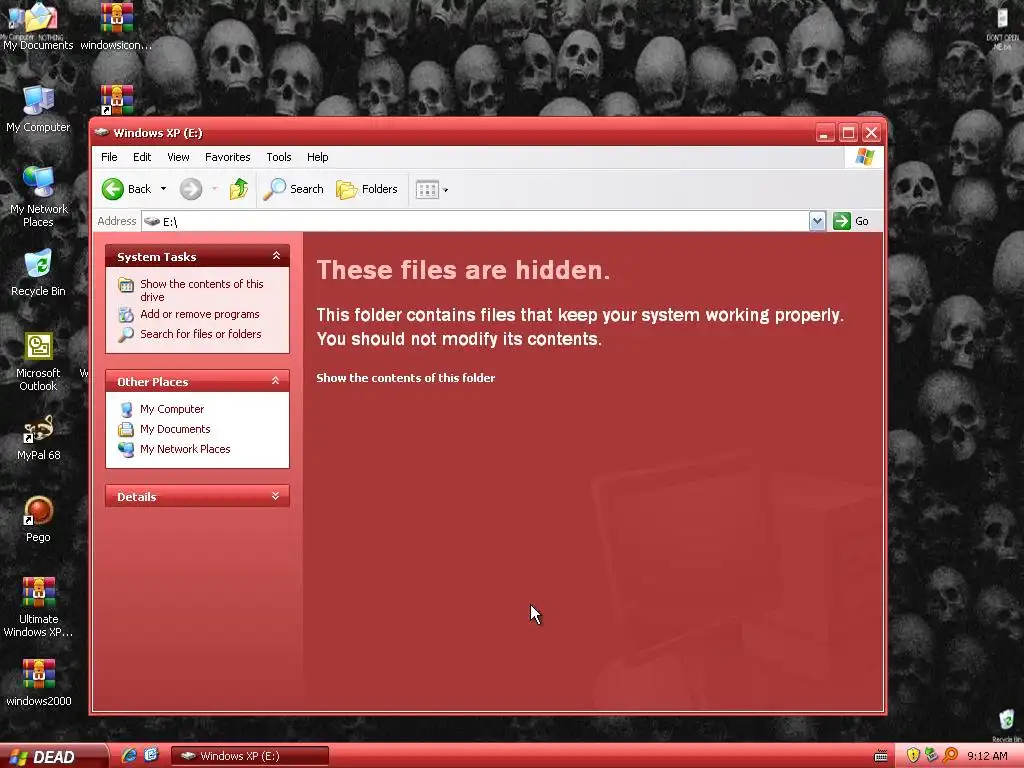Open the Edit menu
Image resolution: width=1024 pixels, height=768 pixels.
point(142,157)
